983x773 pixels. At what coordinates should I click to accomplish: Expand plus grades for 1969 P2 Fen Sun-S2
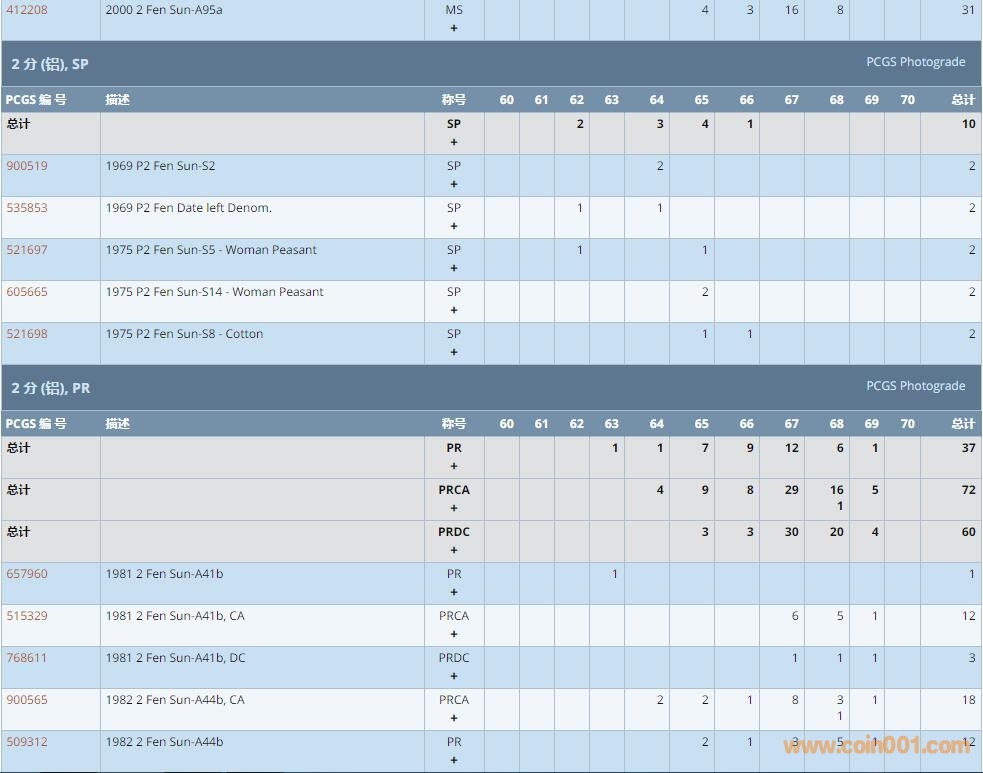point(454,184)
